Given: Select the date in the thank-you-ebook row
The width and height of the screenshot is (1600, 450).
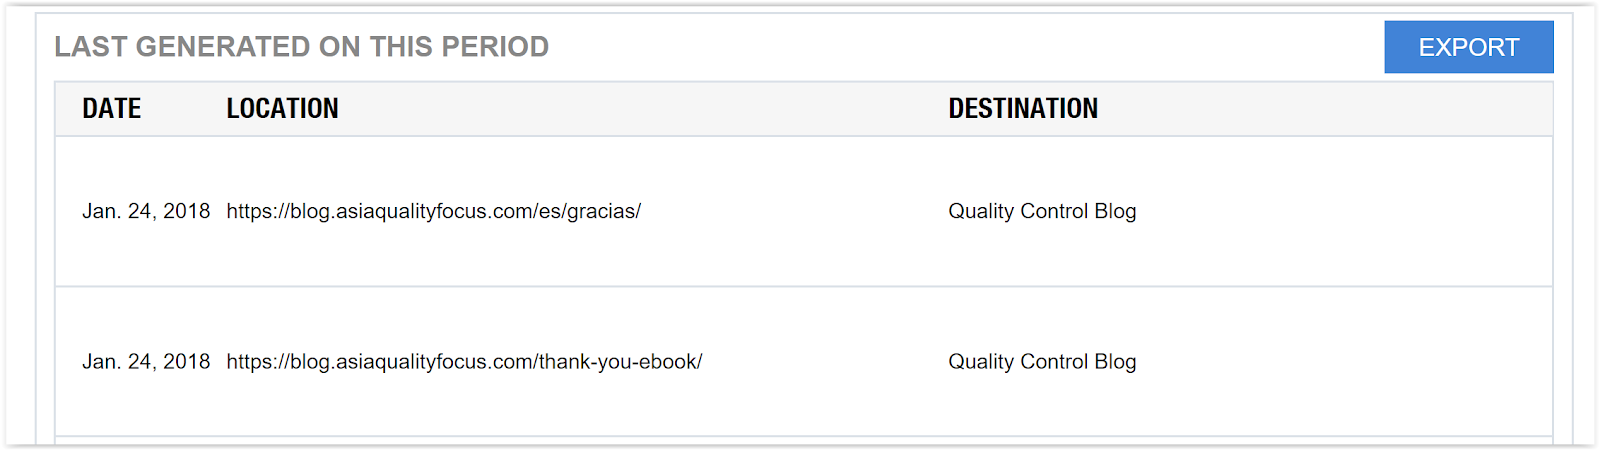Looking at the screenshot, I should 146,362.
